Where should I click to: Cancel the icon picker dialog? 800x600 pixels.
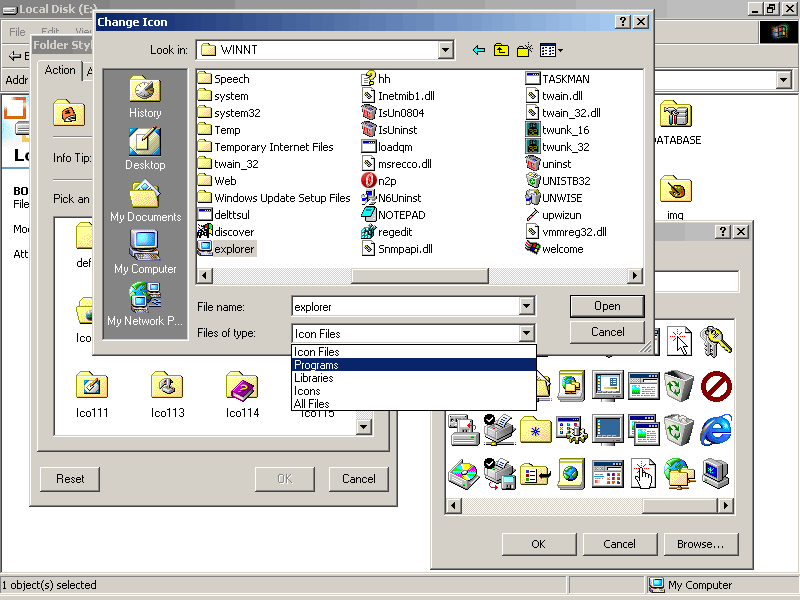tap(619, 544)
